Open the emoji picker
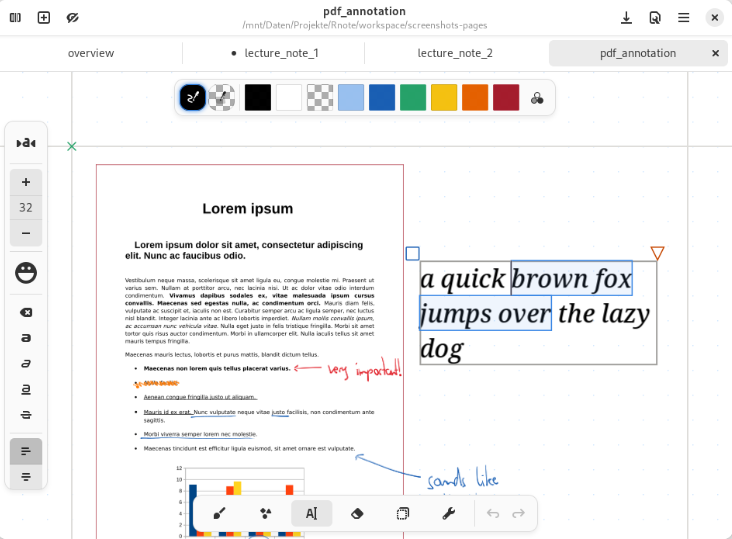 [26, 273]
